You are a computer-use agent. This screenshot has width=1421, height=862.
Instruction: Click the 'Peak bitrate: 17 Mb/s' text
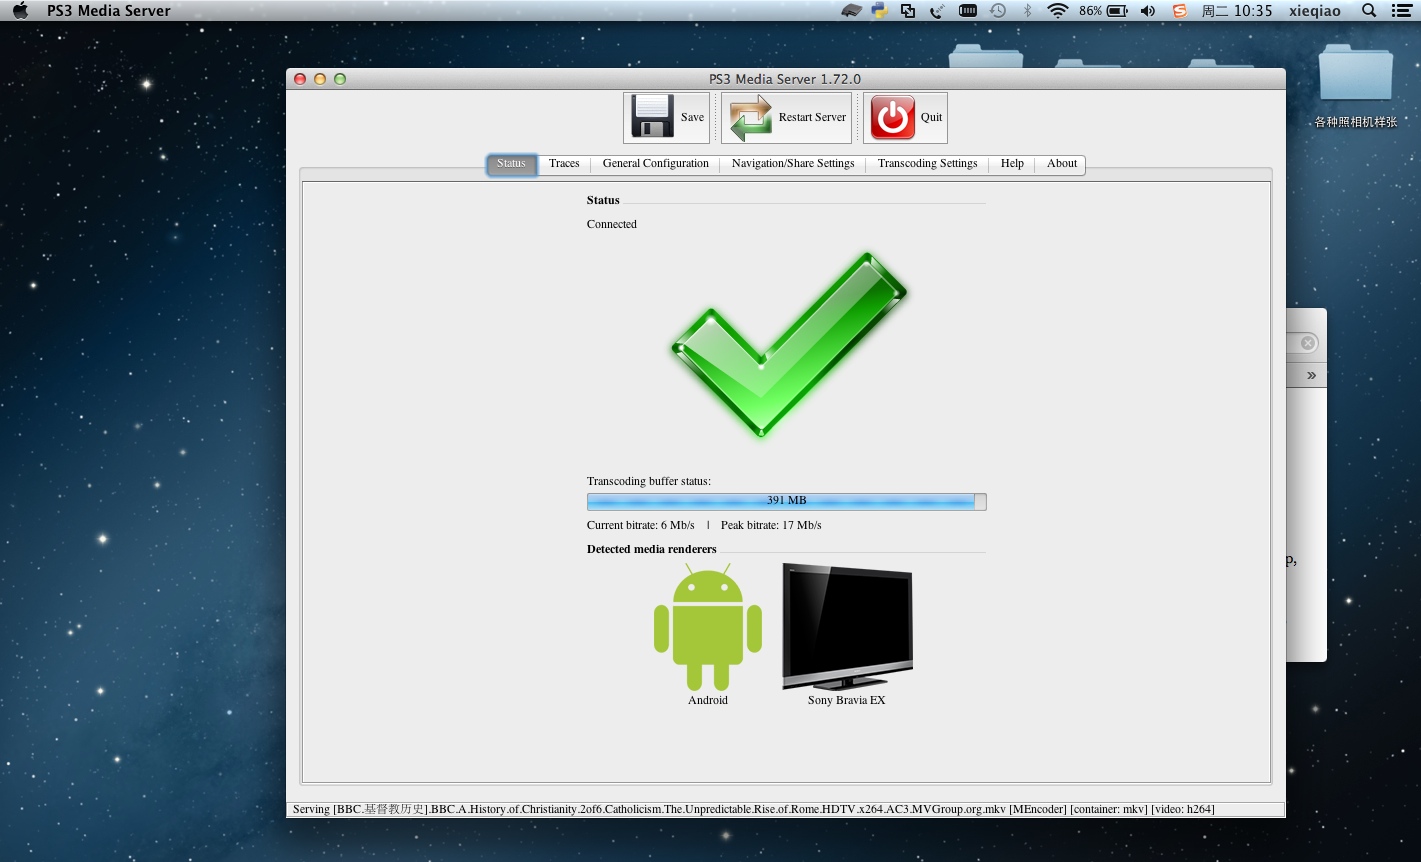tap(771, 525)
